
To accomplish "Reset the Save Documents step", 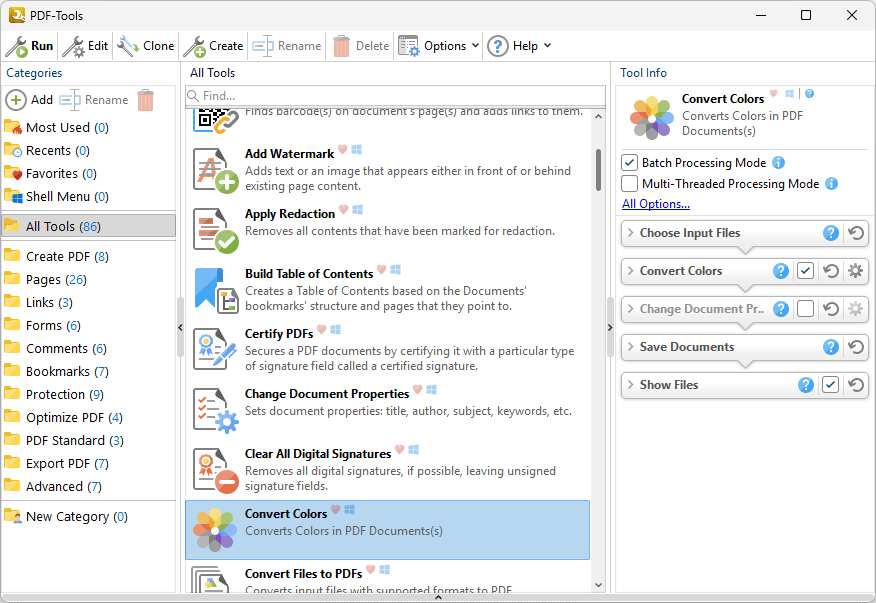I will point(856,347).
